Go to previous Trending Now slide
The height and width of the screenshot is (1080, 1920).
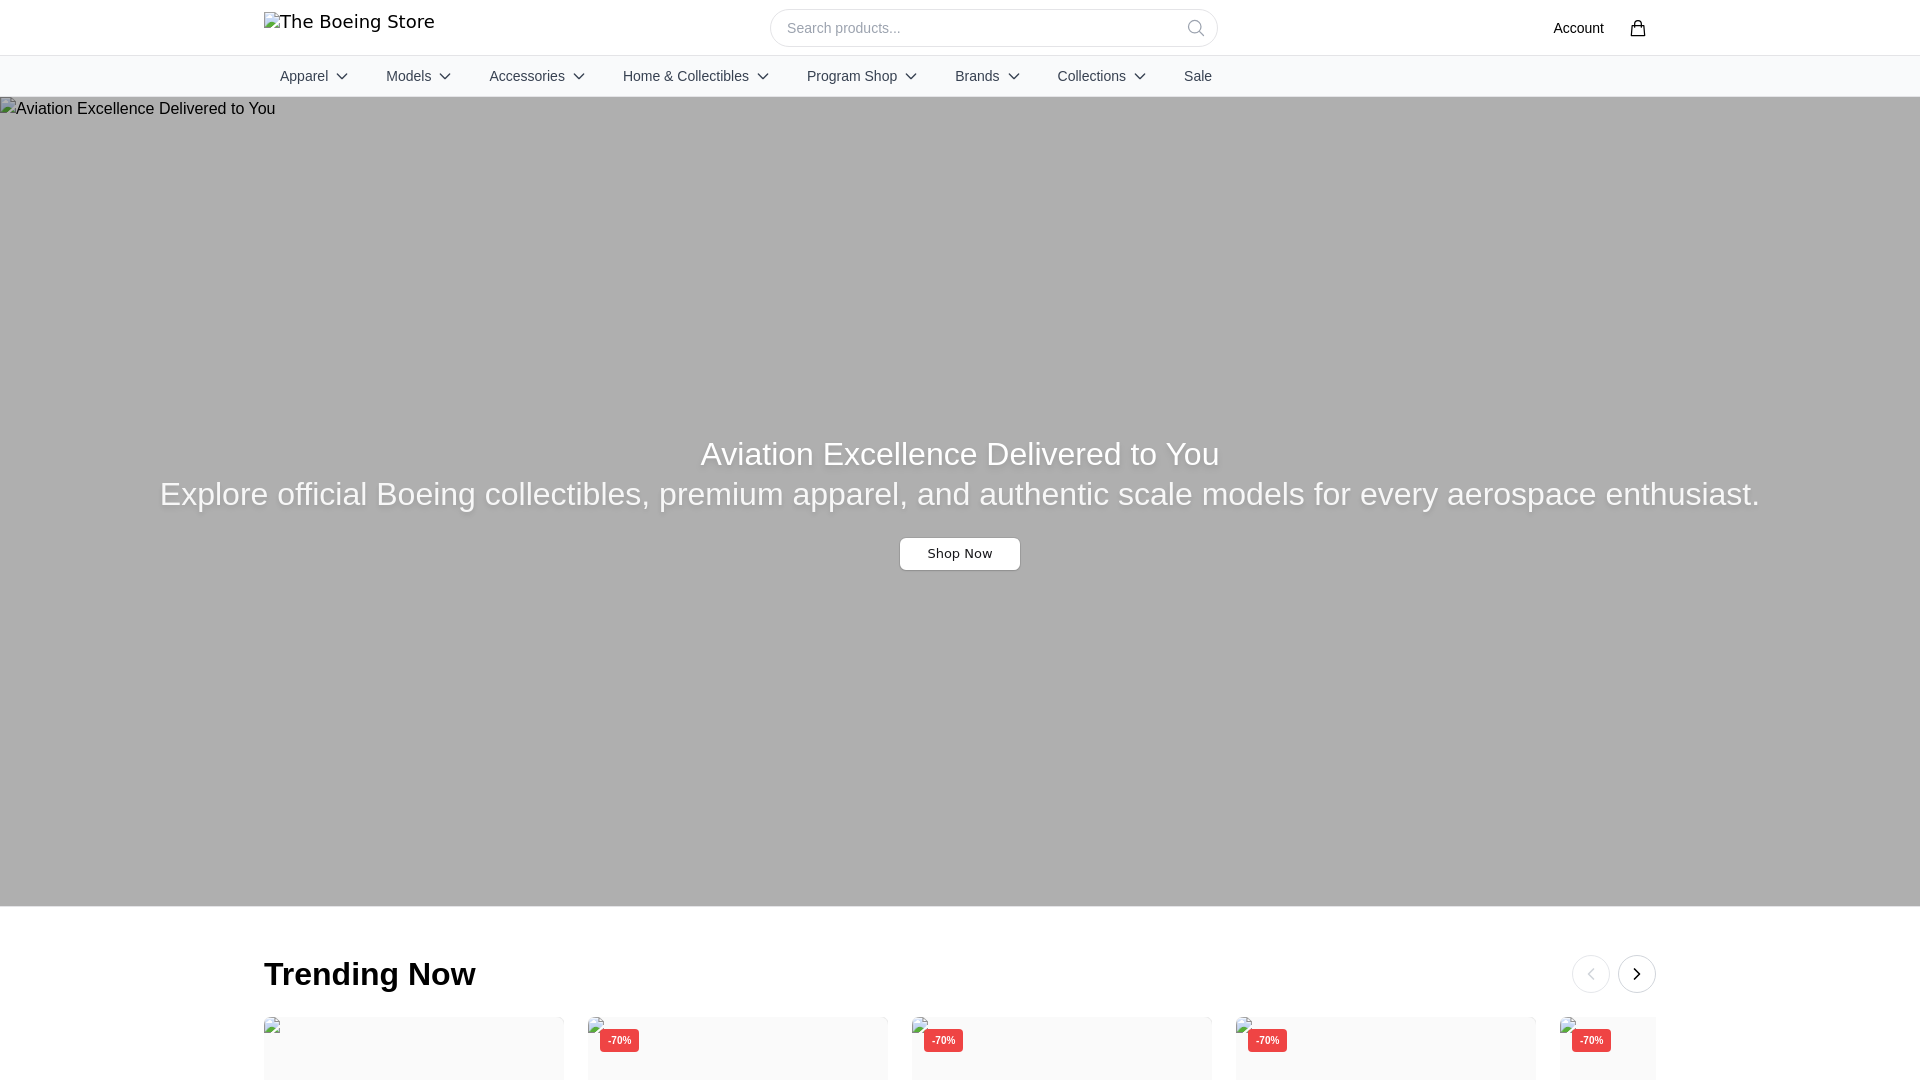(1590, 974)
